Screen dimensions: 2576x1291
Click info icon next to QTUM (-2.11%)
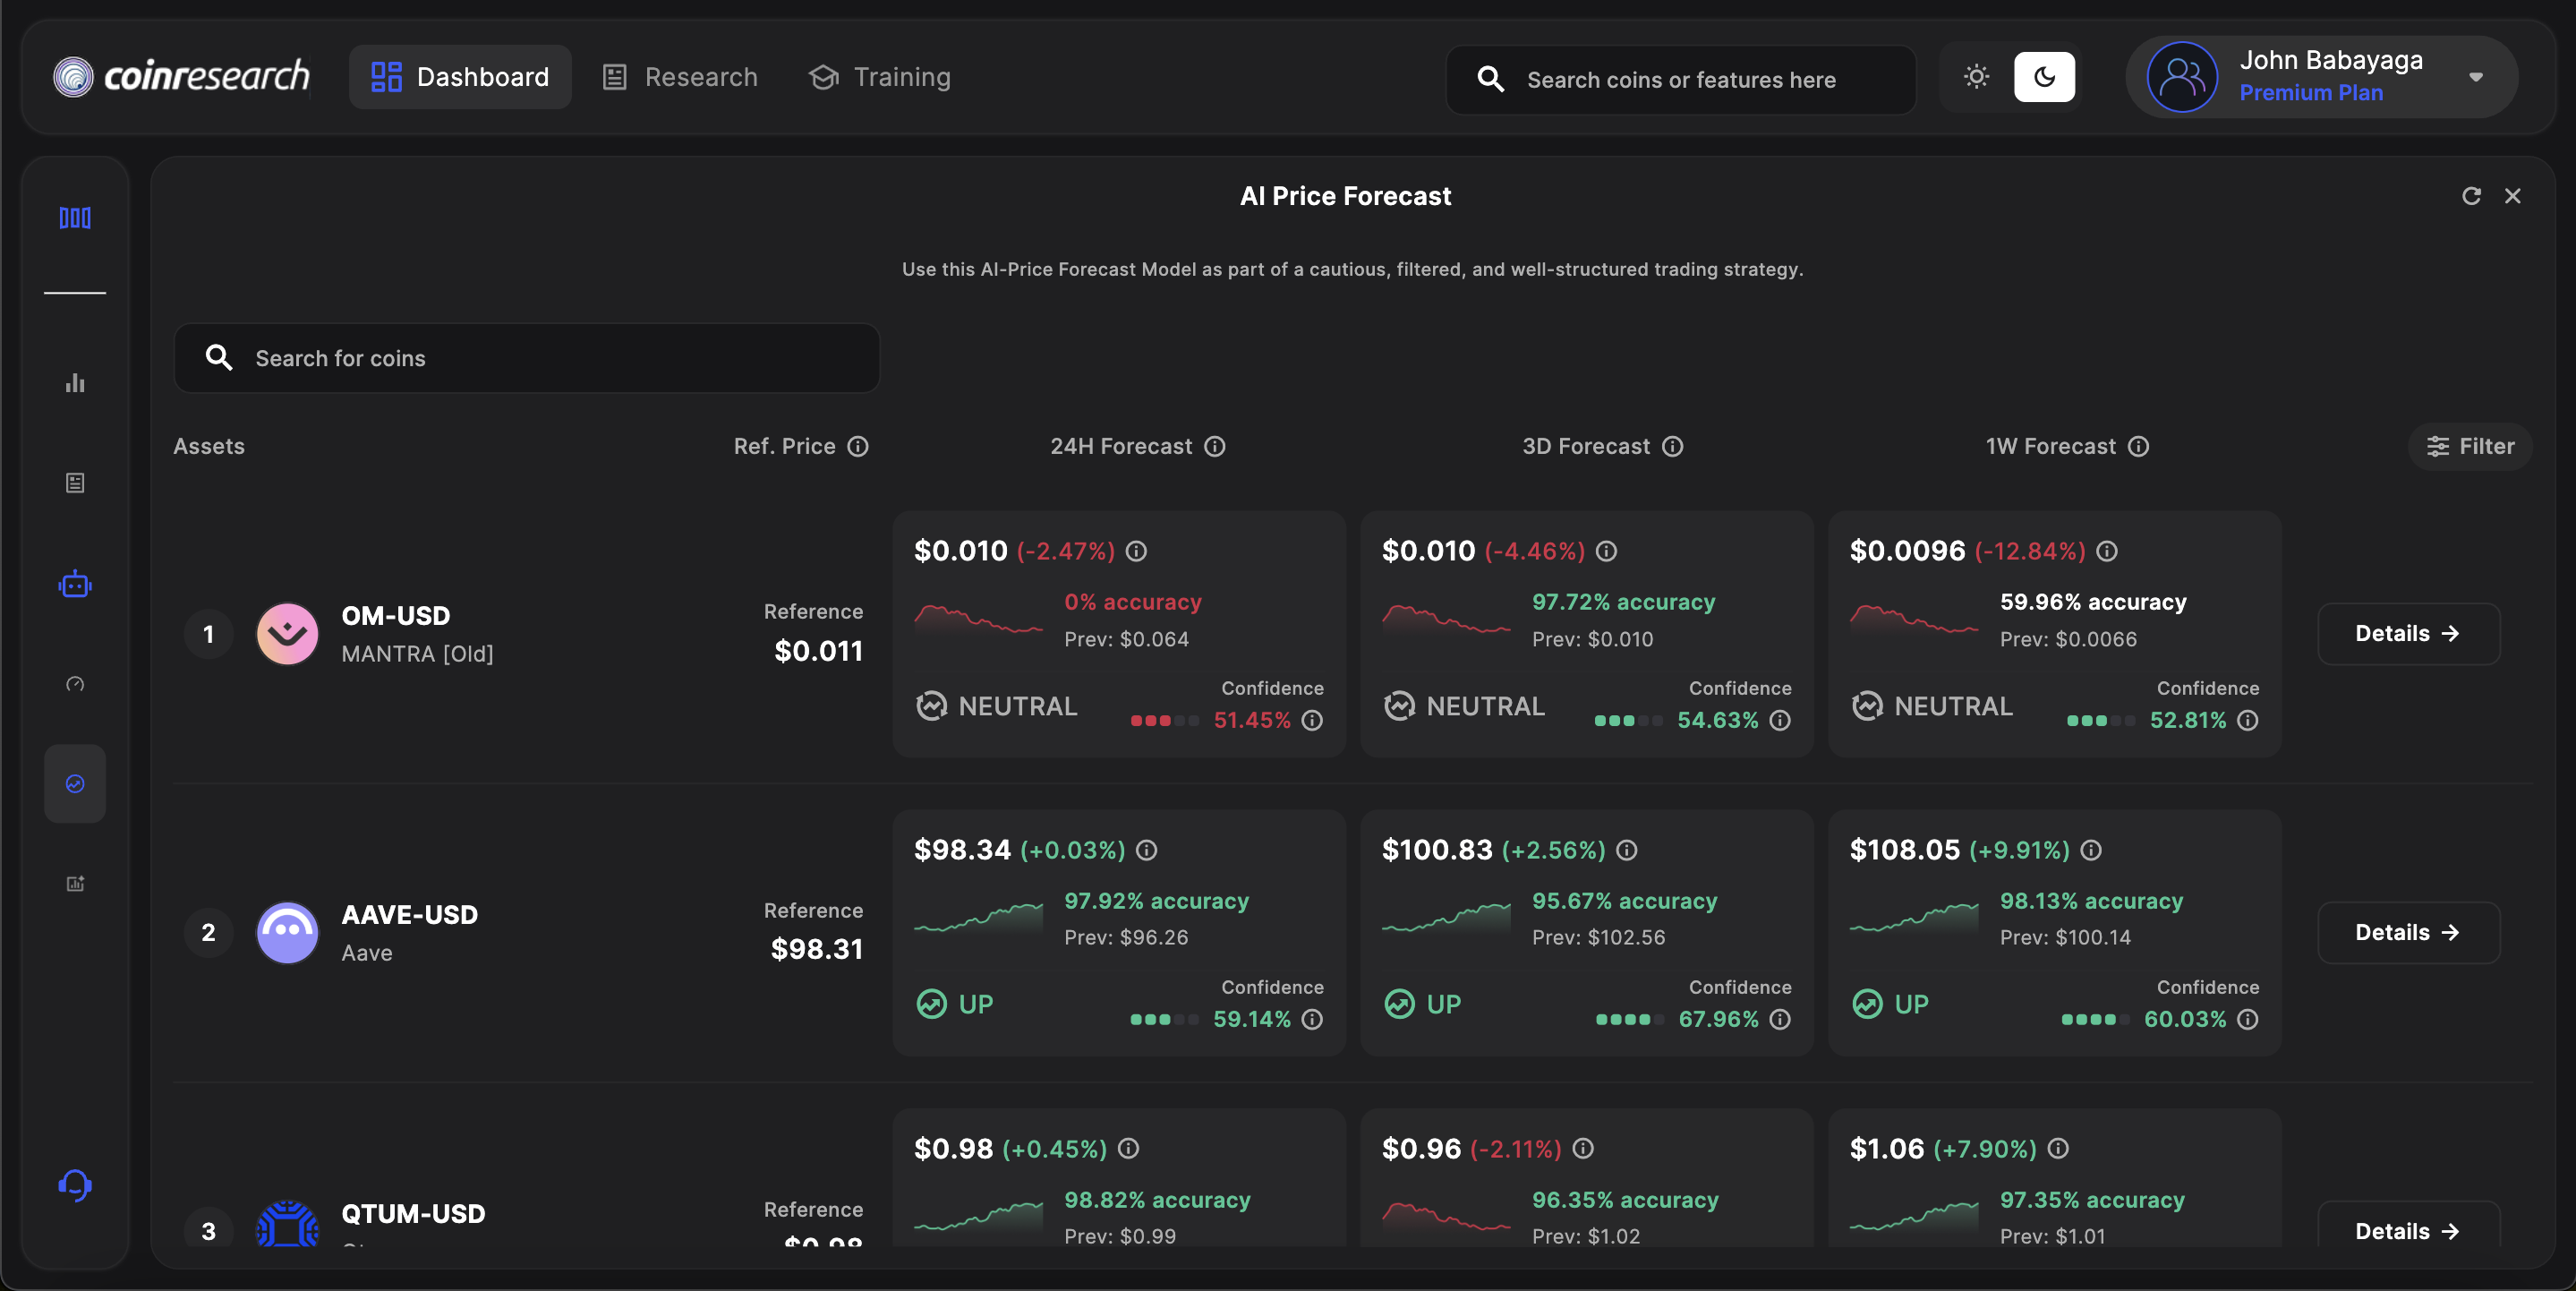[x=1583, y=1148]
